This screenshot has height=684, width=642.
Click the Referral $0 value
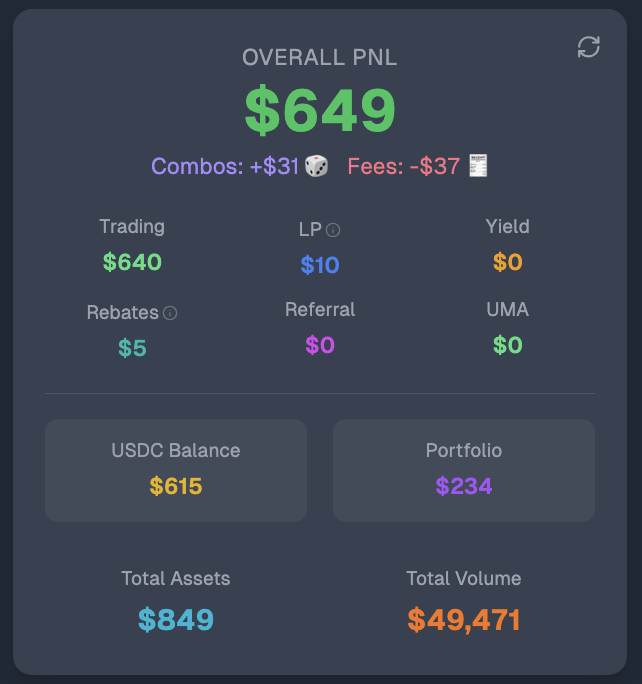point(320,345)
